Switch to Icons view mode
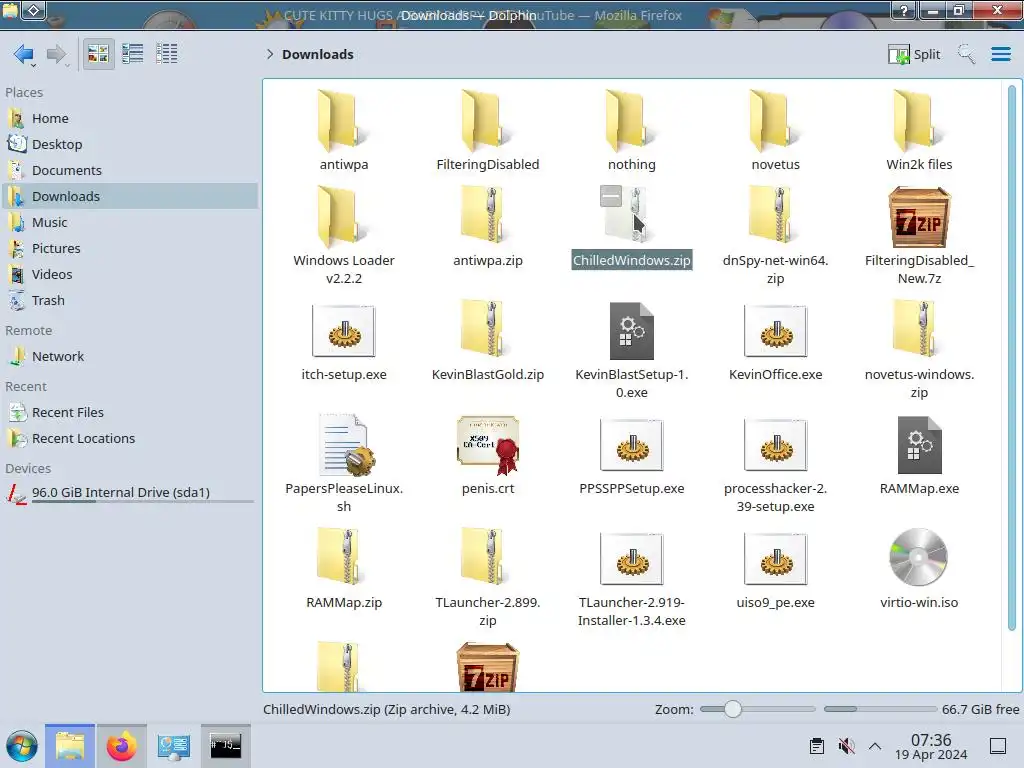Screen dimensions: 1024x768 pos(98,54)
